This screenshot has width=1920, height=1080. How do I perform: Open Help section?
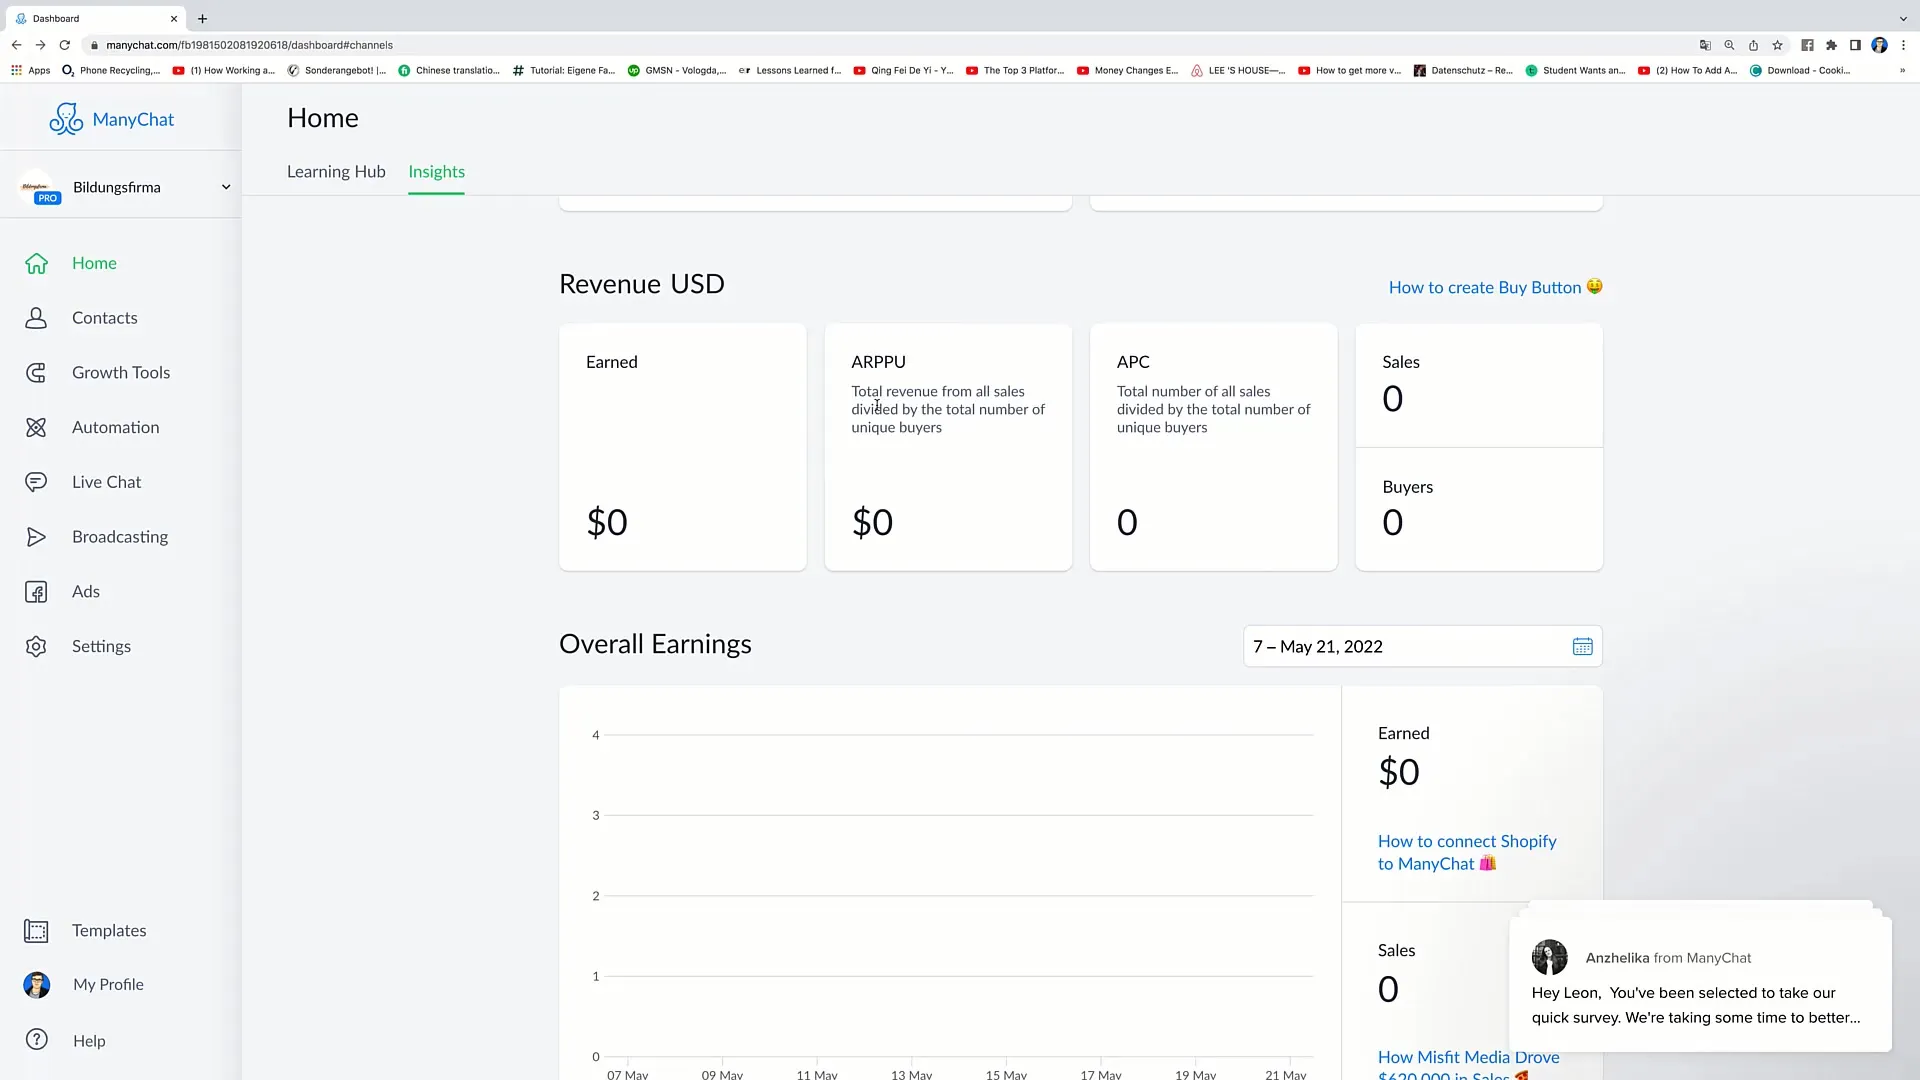point(90,1040)
